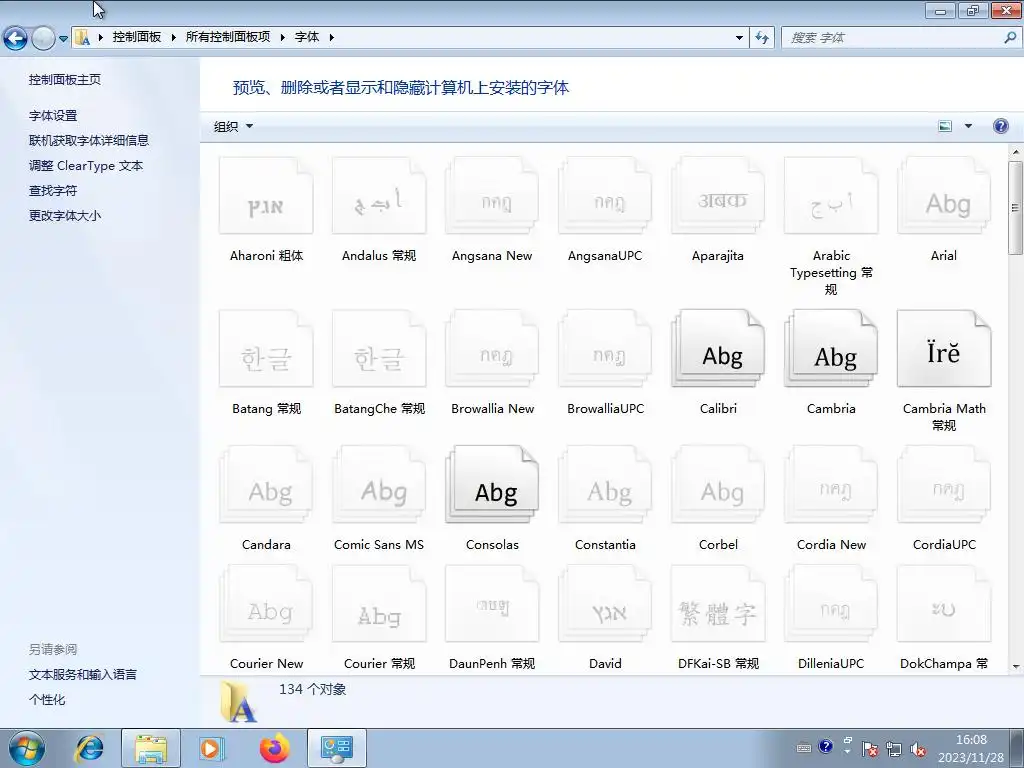Select the Corbel font icon

(x=718, y=485)
